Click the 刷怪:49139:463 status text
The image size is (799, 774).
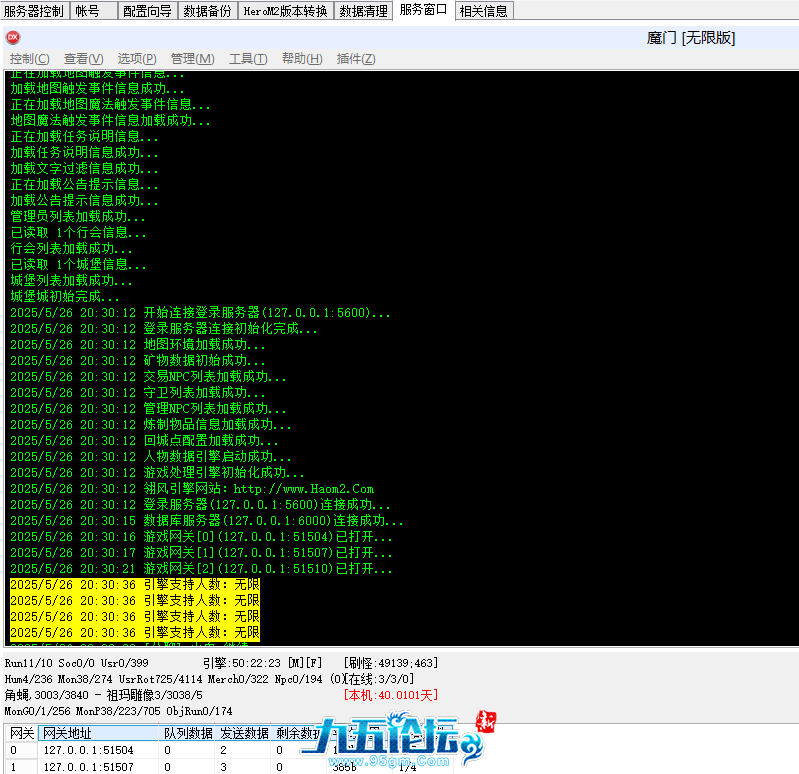[x=391, y=663]
